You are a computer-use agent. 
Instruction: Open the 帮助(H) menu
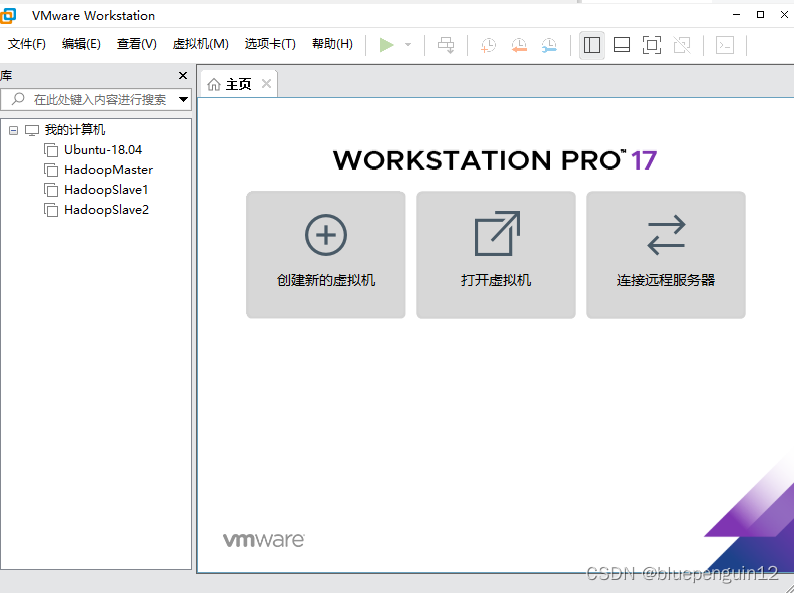click(332, 44)
